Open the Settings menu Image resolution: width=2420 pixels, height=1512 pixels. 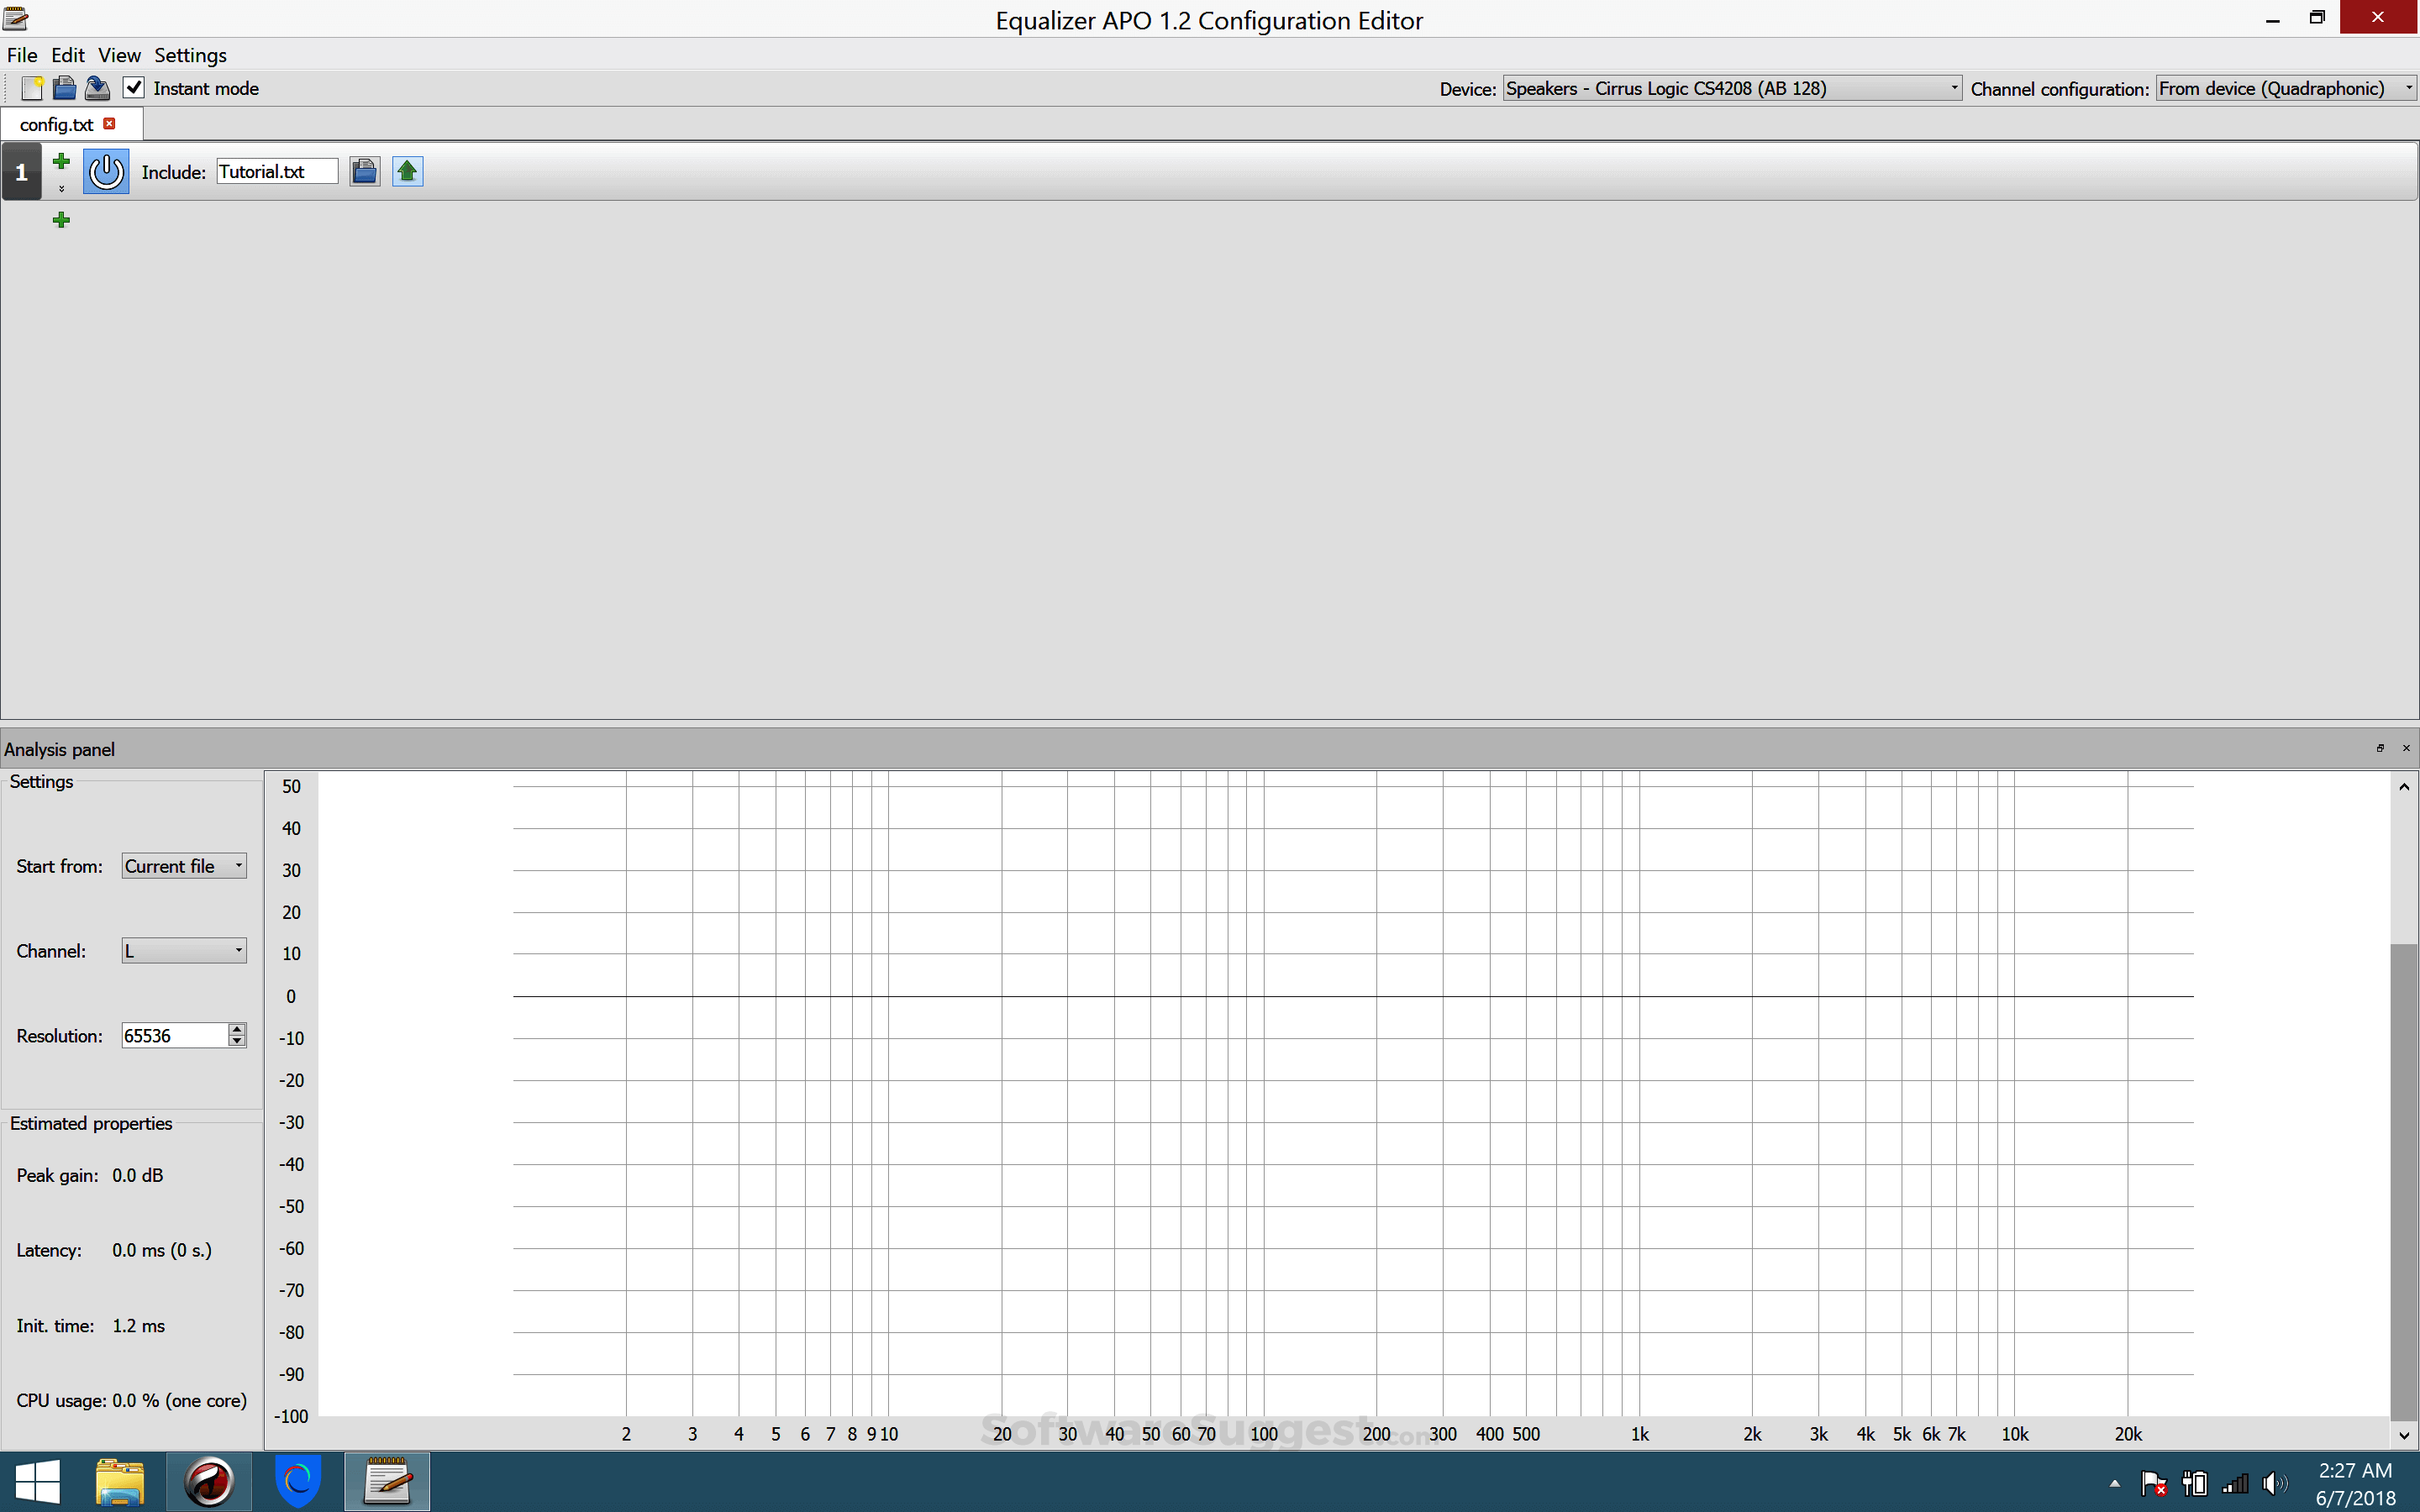point(190,55)
